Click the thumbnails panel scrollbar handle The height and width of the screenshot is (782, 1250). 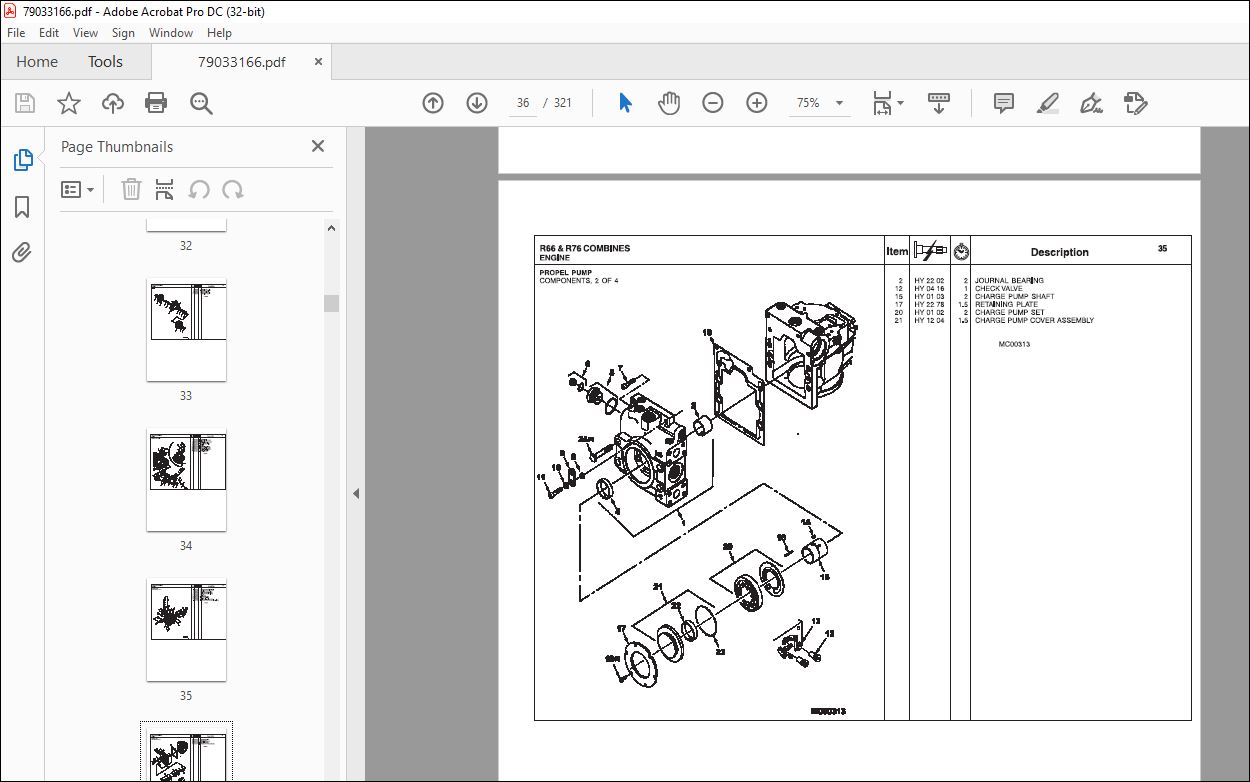pos(332,304)
